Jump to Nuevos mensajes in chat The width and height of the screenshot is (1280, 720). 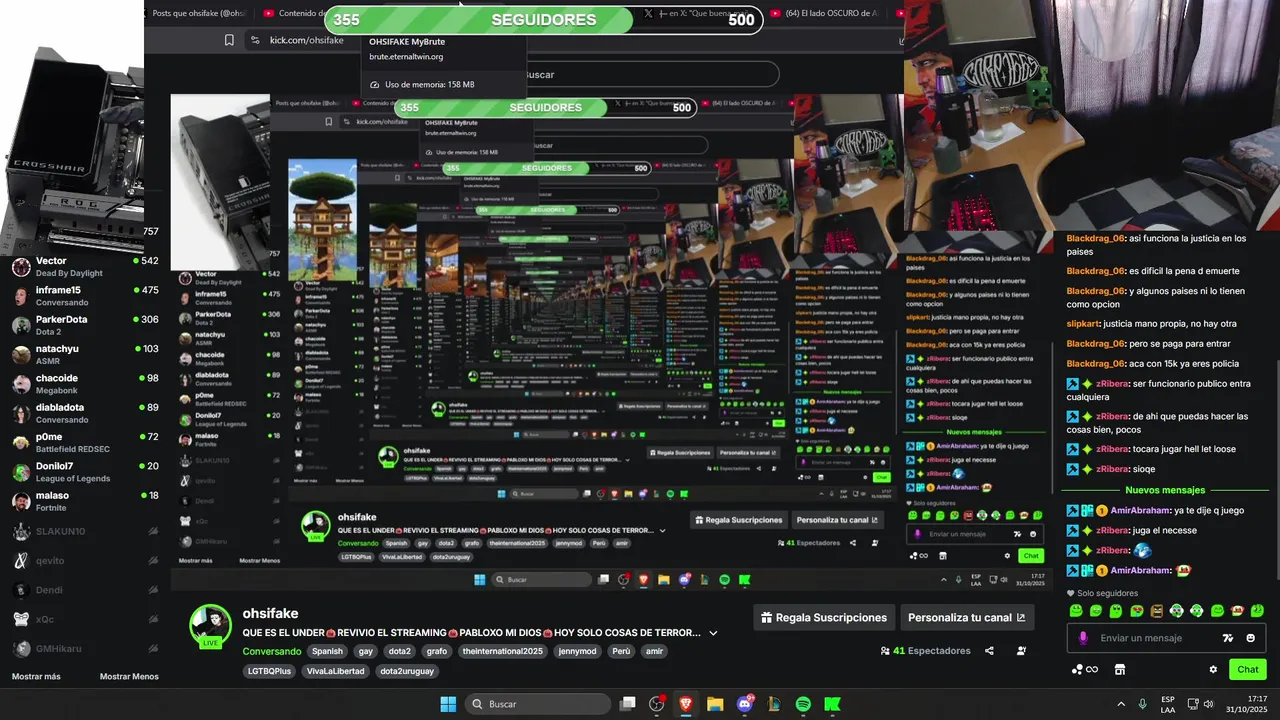tap(1165, 490)
